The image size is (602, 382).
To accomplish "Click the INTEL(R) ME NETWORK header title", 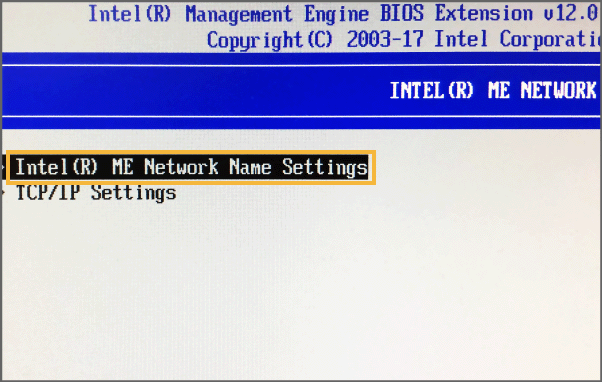I will pyautogui.click(x=494, y=91).
